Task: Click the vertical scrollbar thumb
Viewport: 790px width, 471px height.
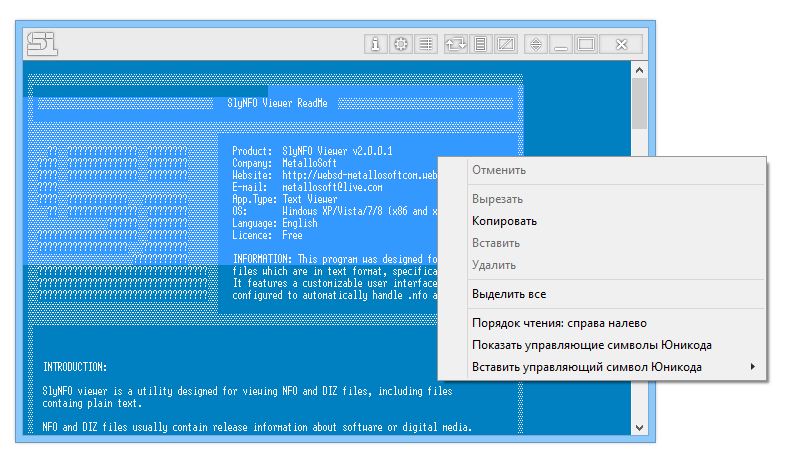Action: pyautogui.click(x=639, y=103)
